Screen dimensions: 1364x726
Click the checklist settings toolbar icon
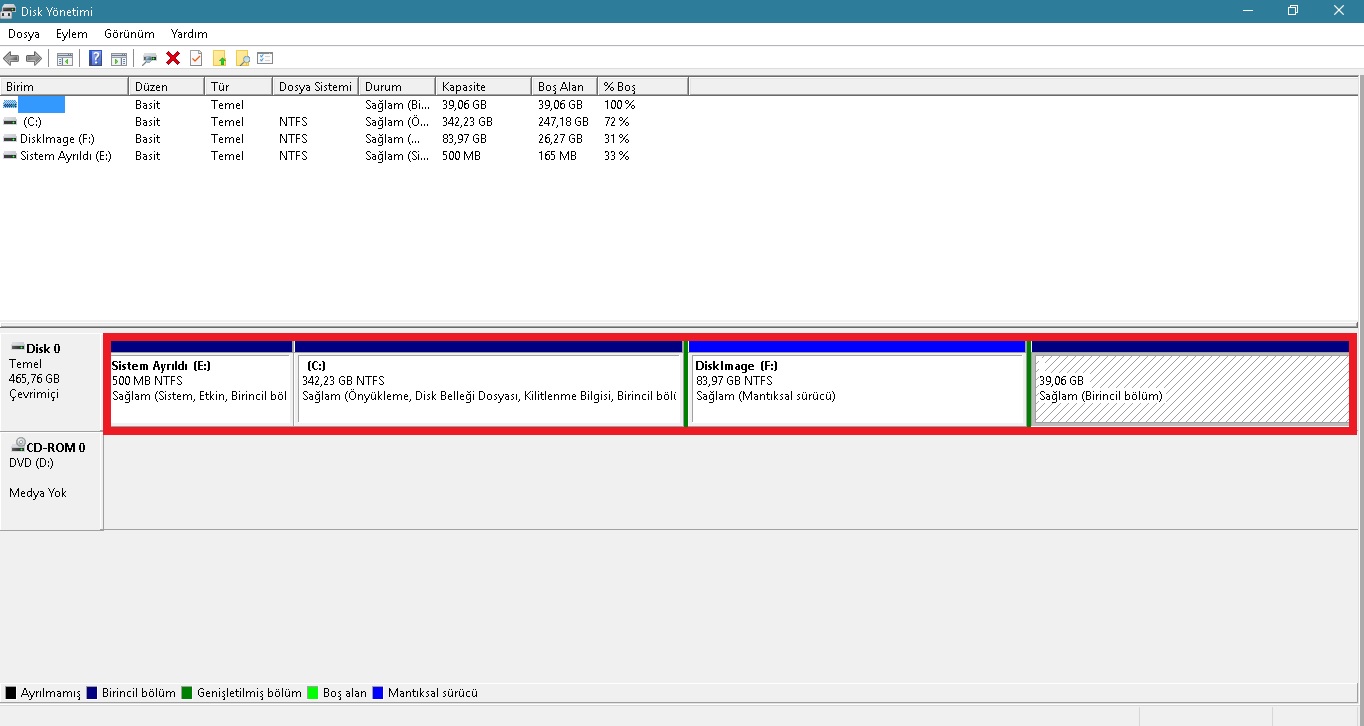pos(265,58)
